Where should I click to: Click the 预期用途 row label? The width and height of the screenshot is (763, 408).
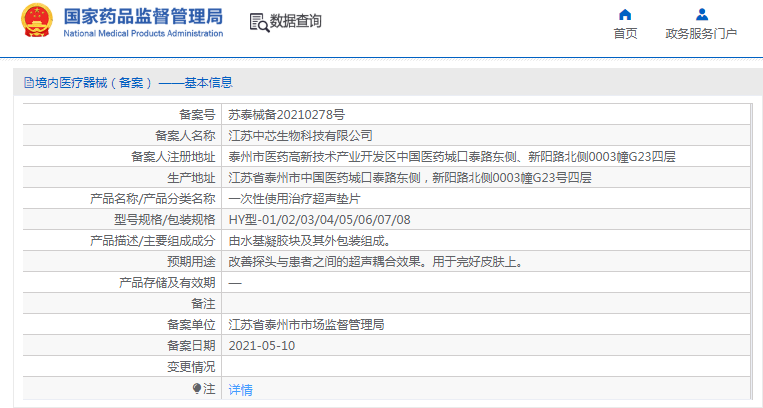[191, 261]
